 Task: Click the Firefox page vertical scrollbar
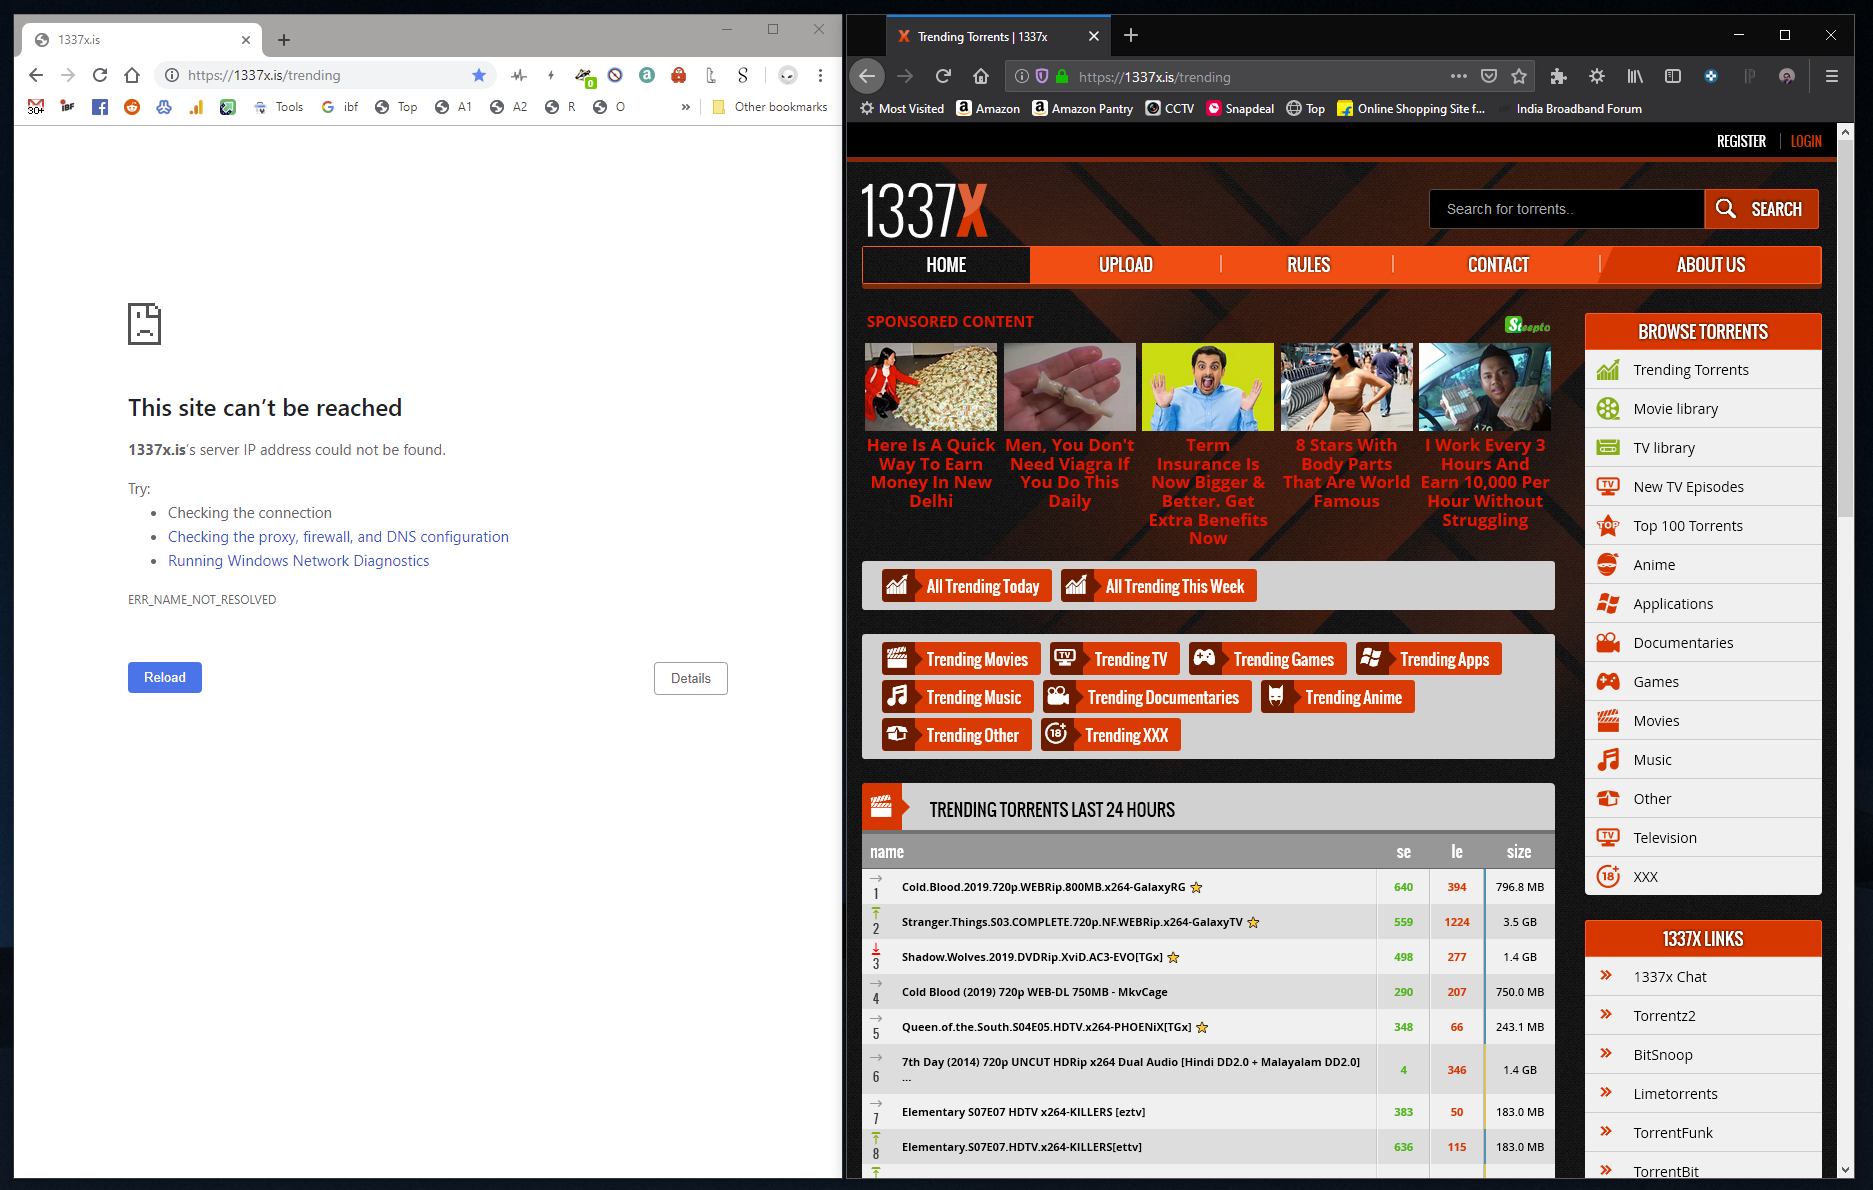(x=1845, y=650)
